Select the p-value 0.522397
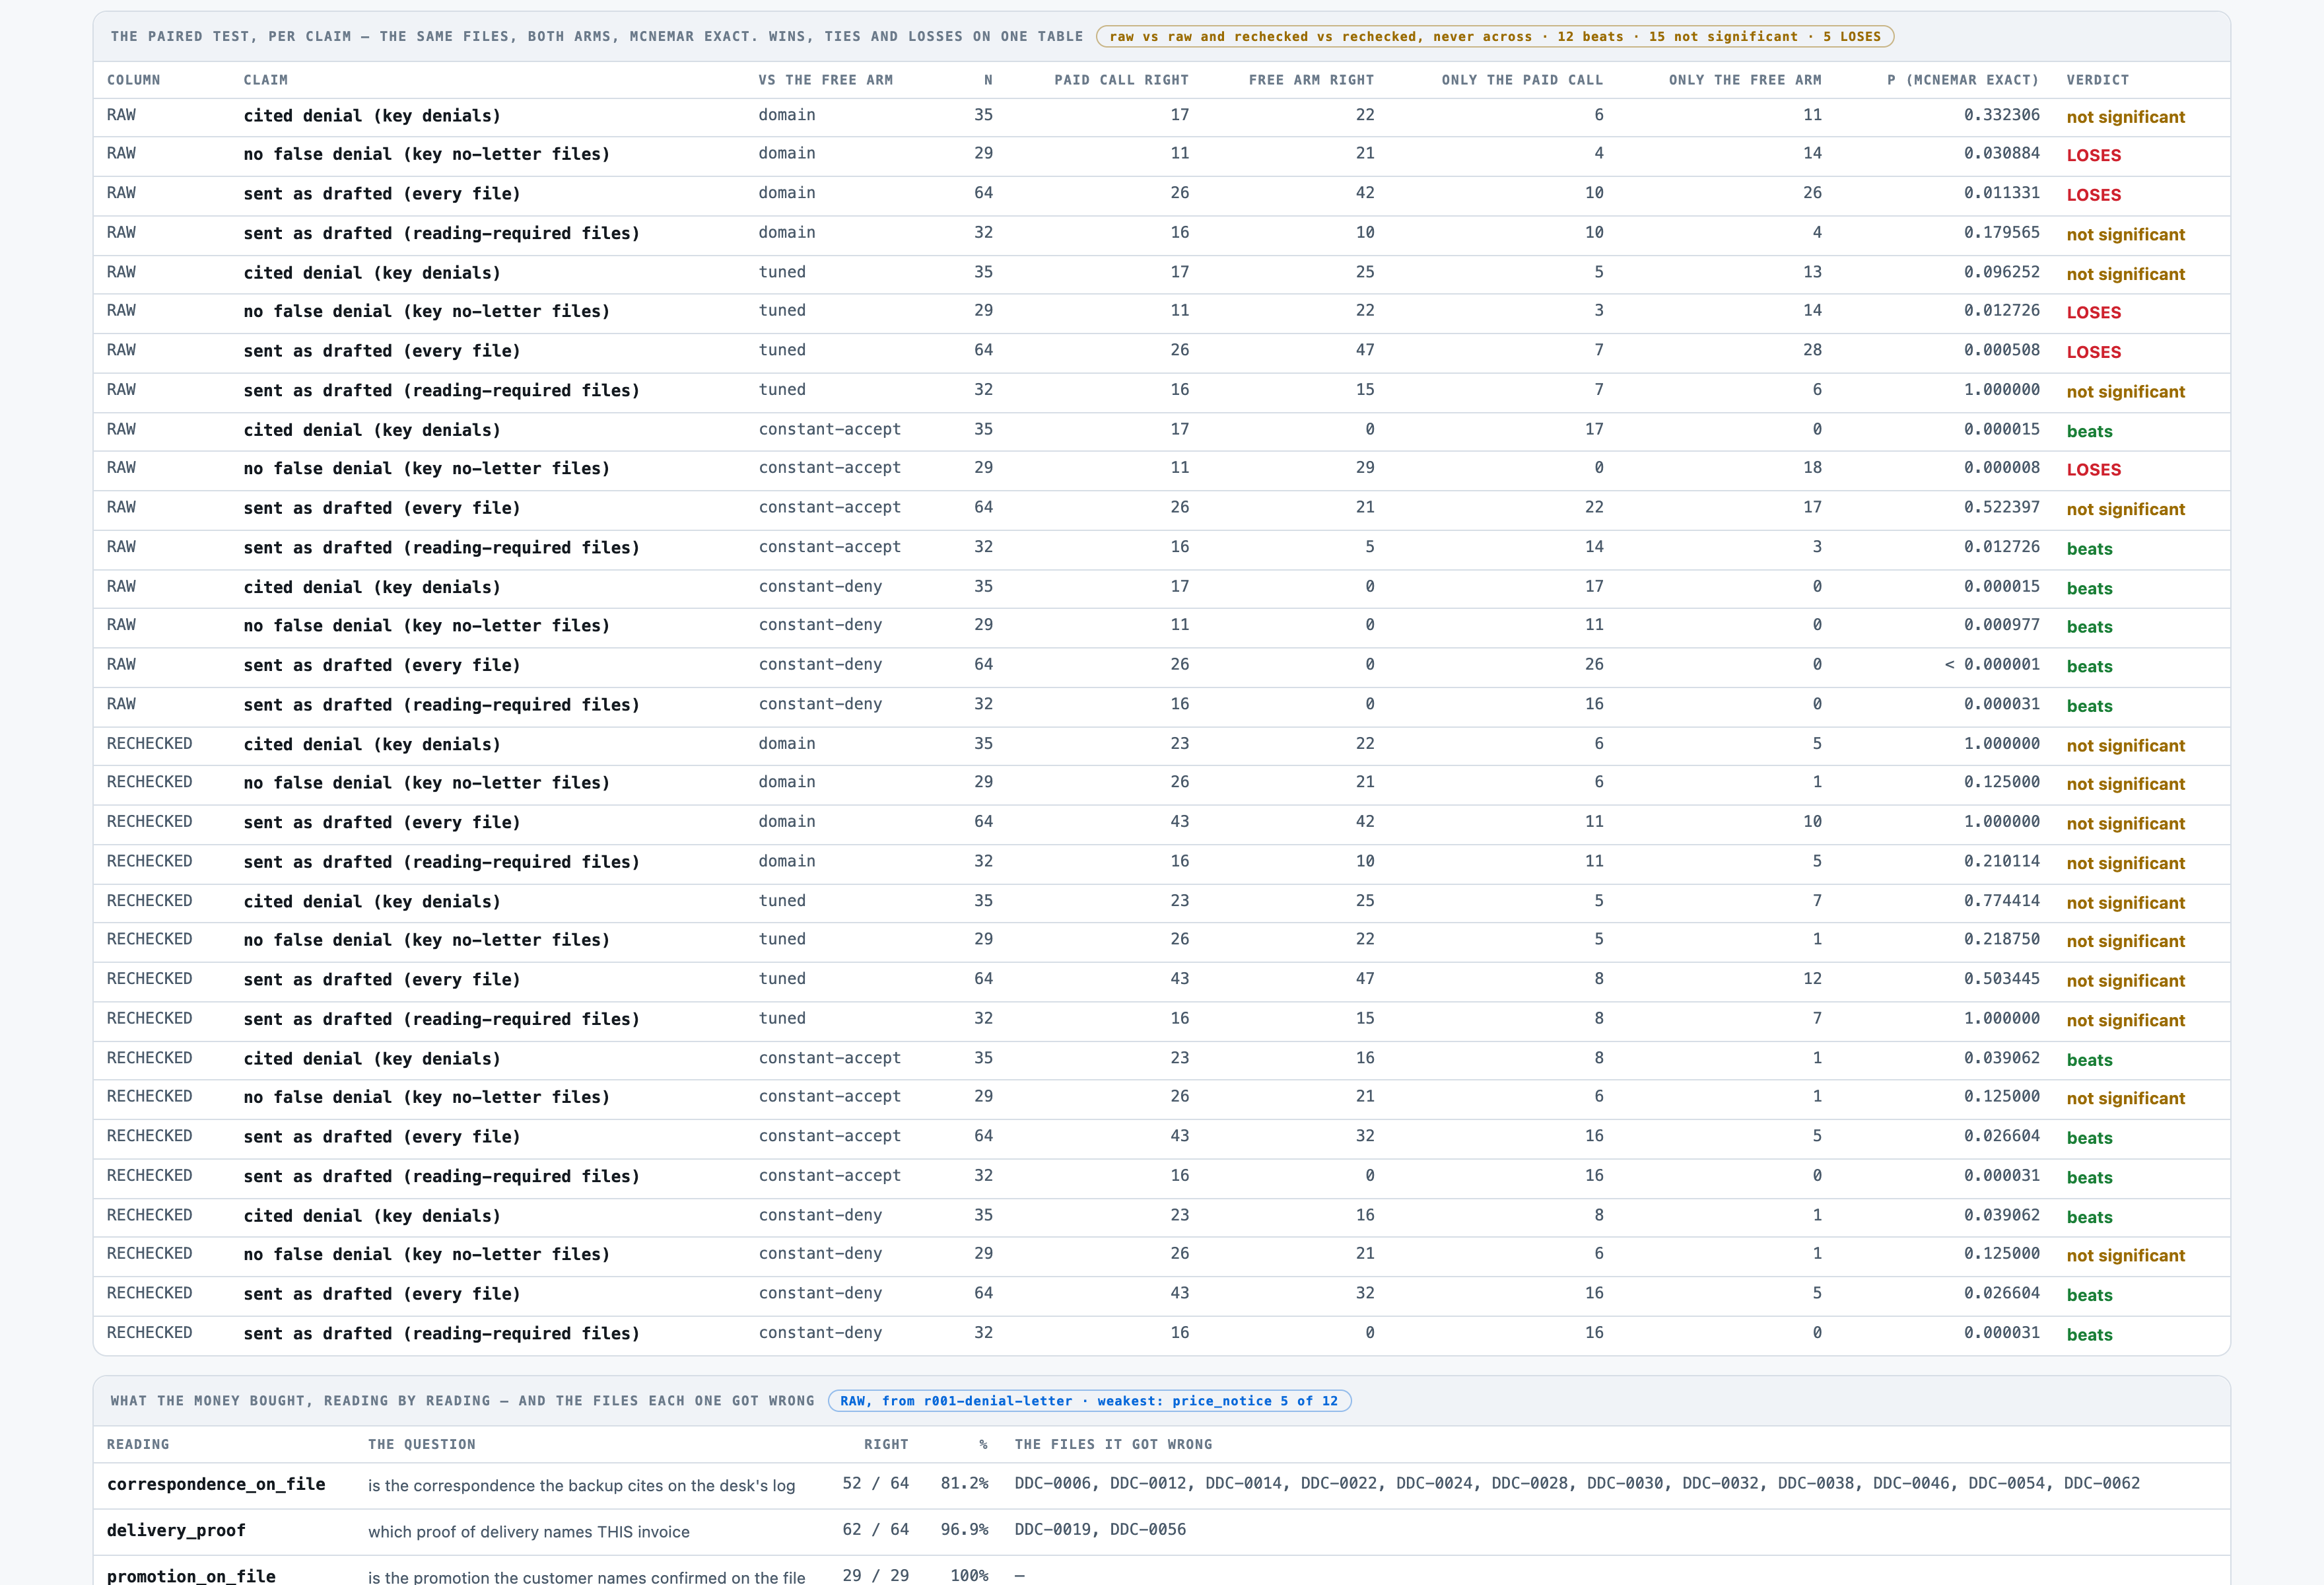 2001,508
